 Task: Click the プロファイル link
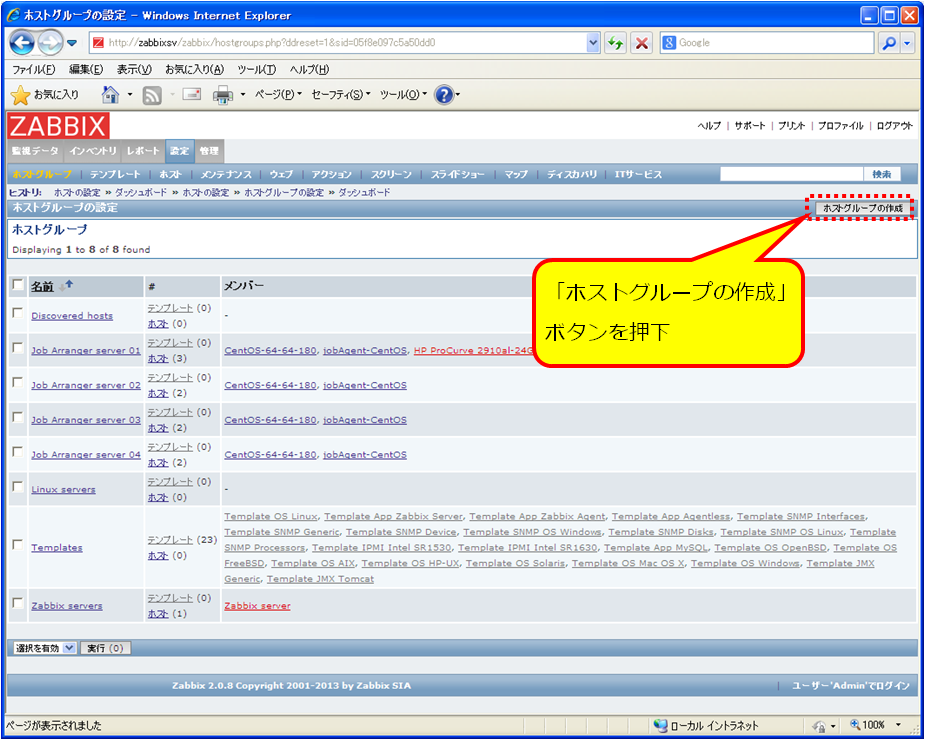click(x=840, y=126)
